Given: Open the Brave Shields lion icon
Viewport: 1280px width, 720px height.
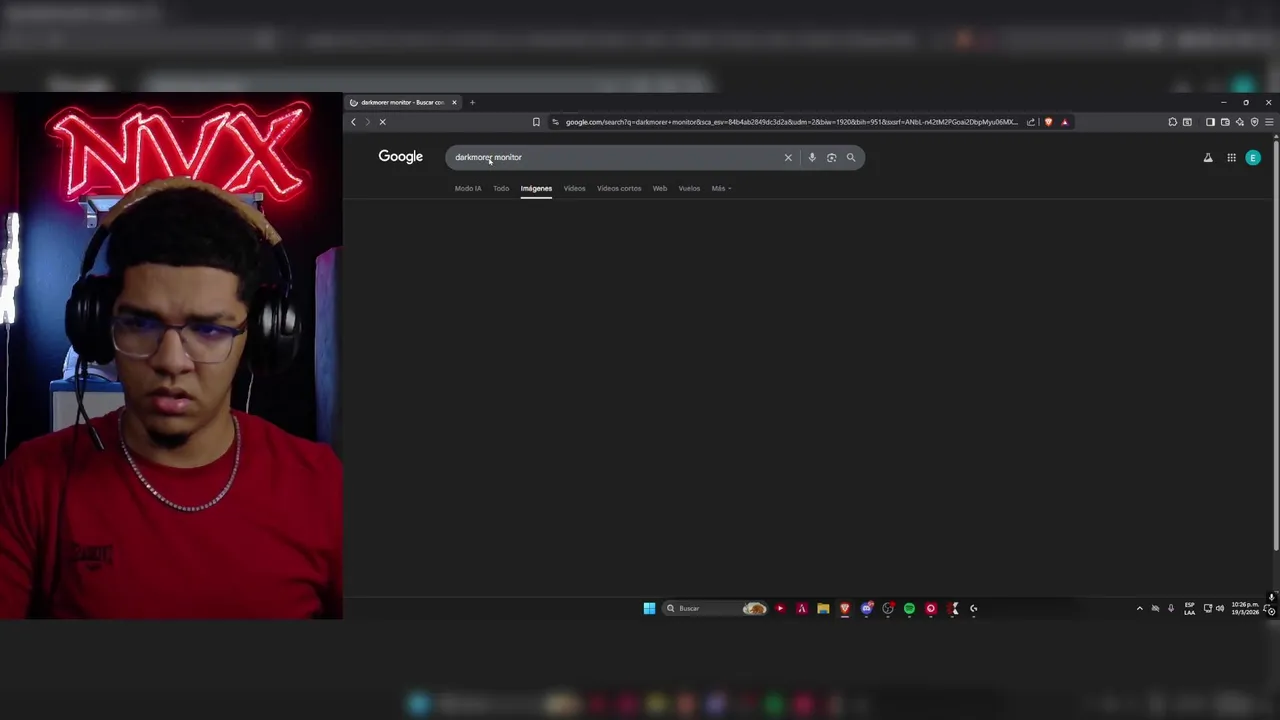Looking at the screenshot, I should tap(1048, 122).
